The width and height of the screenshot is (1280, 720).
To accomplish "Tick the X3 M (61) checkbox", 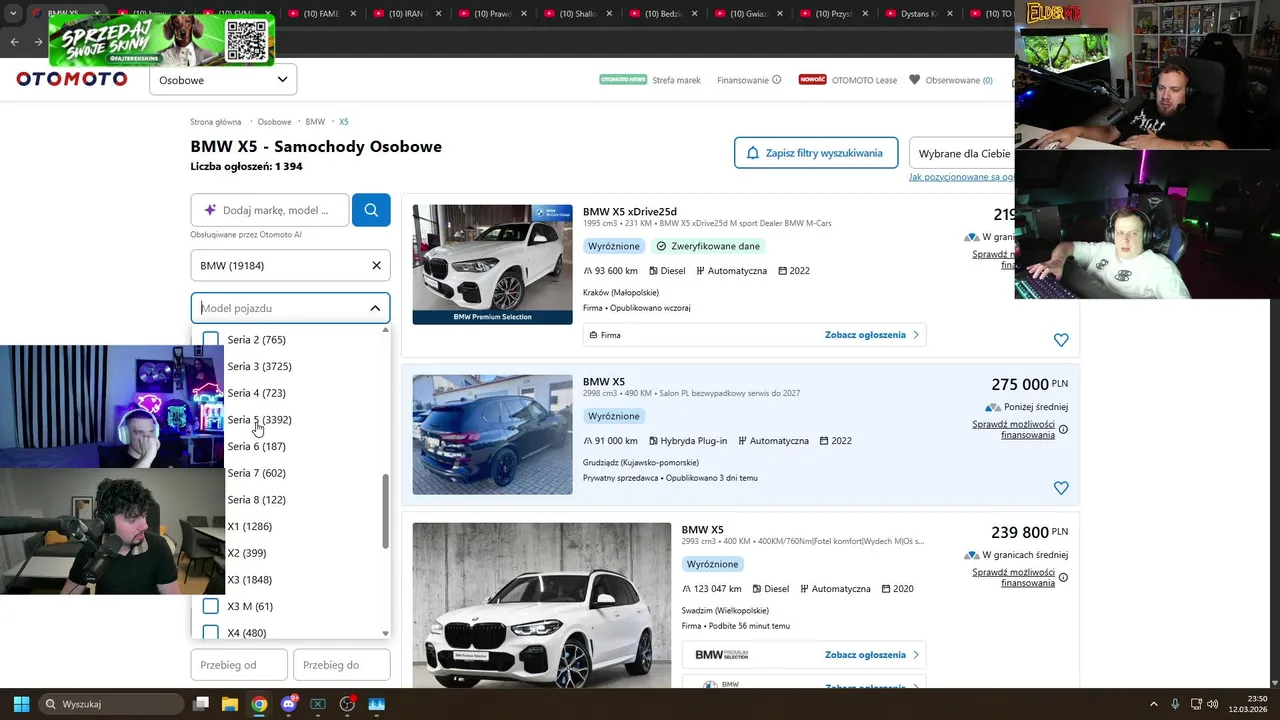I will (x=210, y=606).
